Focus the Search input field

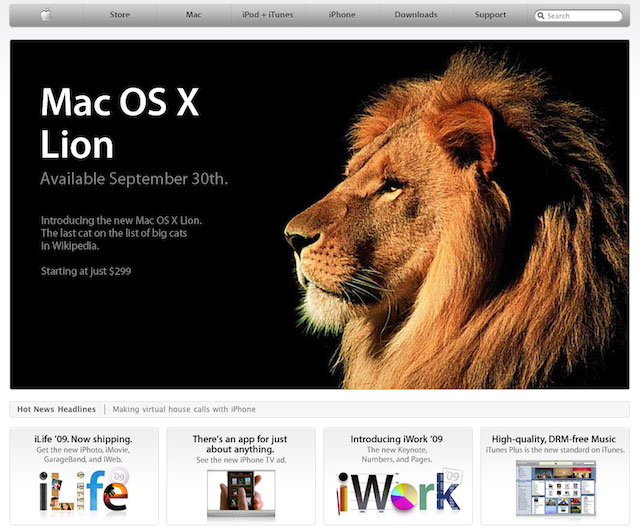pos(578,16)
